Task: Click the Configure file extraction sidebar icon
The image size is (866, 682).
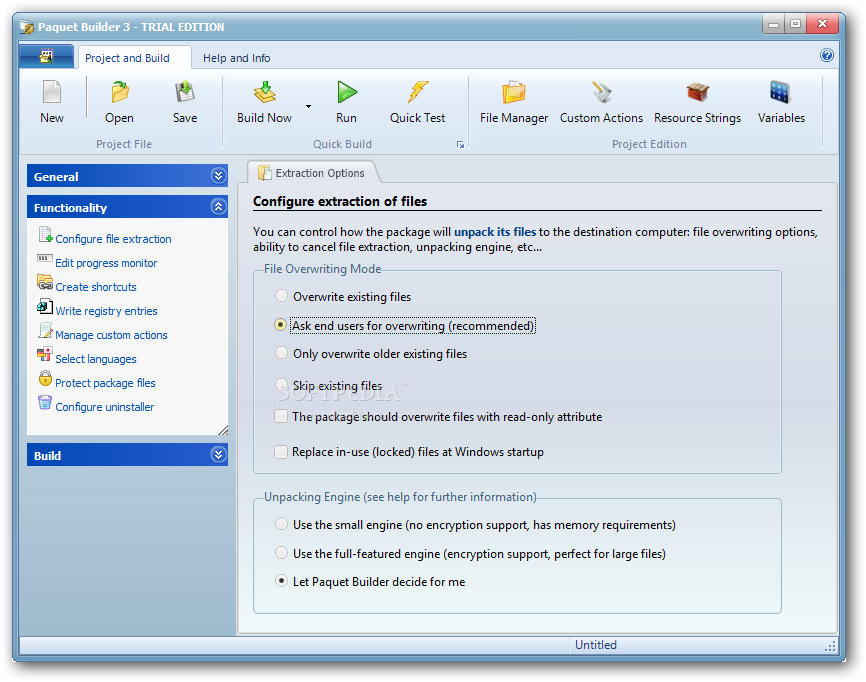Action: tap(45, 235)
